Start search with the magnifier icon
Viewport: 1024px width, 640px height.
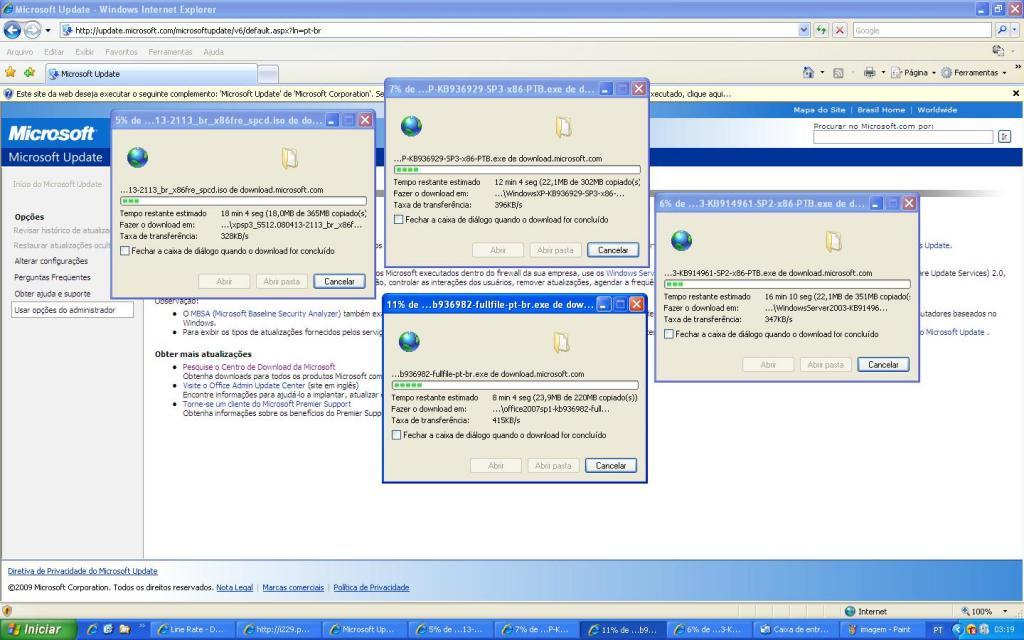tap(1001, 30)
